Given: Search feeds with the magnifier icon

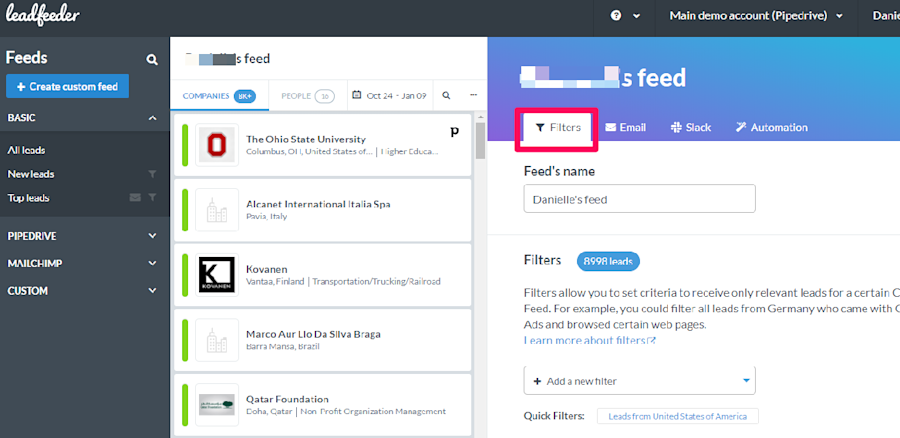Looking at the screenshot, I should pyautogui.click(x=152, y=59).
